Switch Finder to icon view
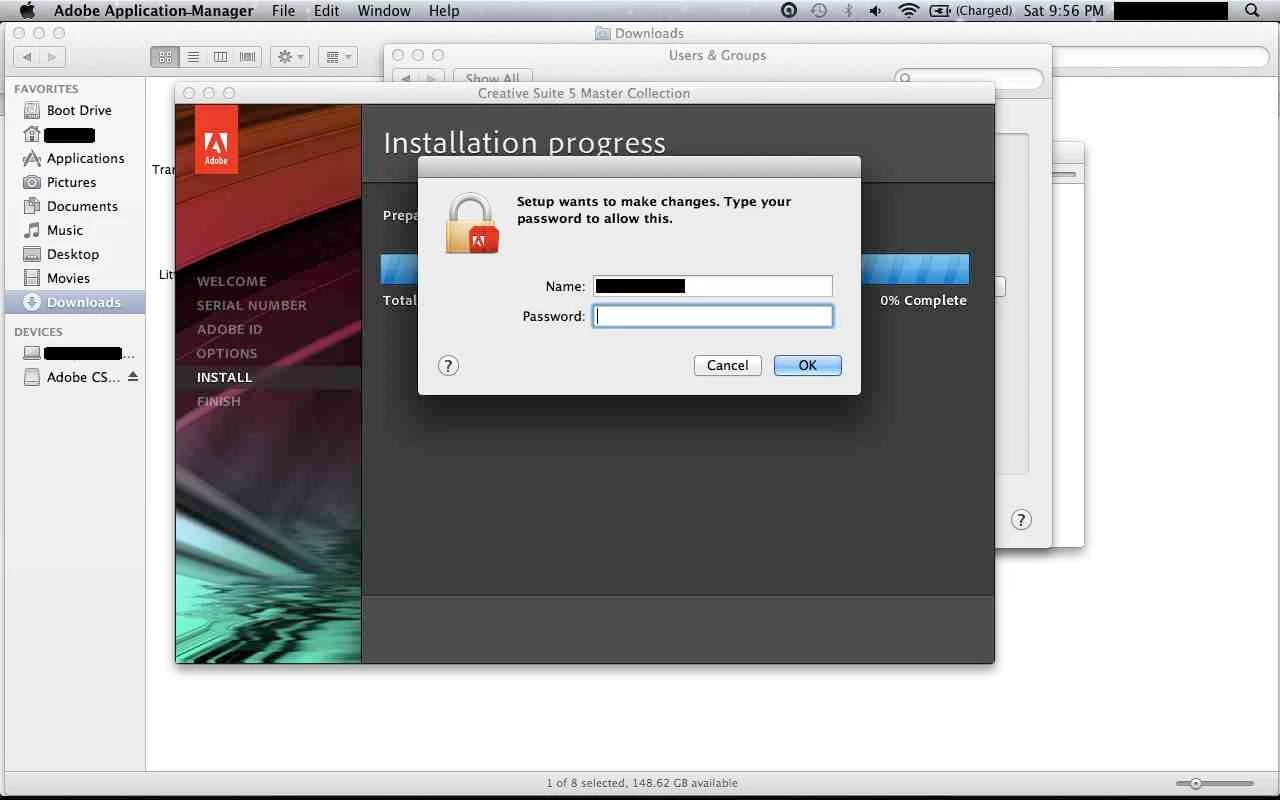The height and width of the screenshot is (800, 1280). tap(165, 57)
